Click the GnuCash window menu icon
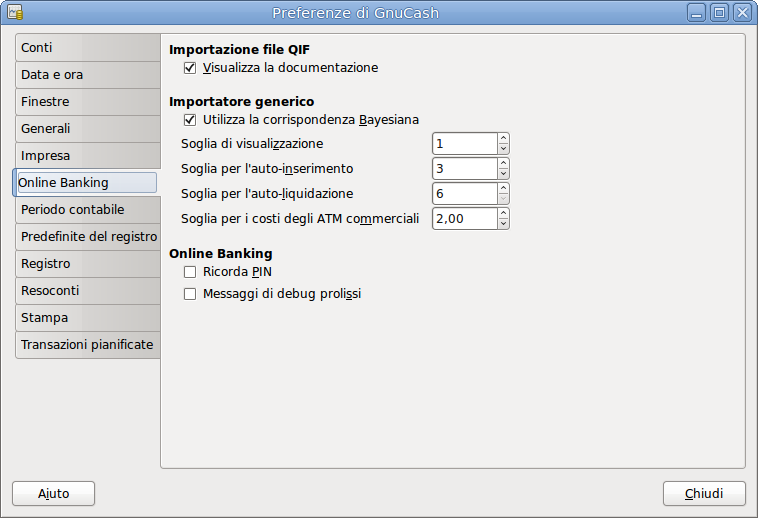 coord(15,13)
